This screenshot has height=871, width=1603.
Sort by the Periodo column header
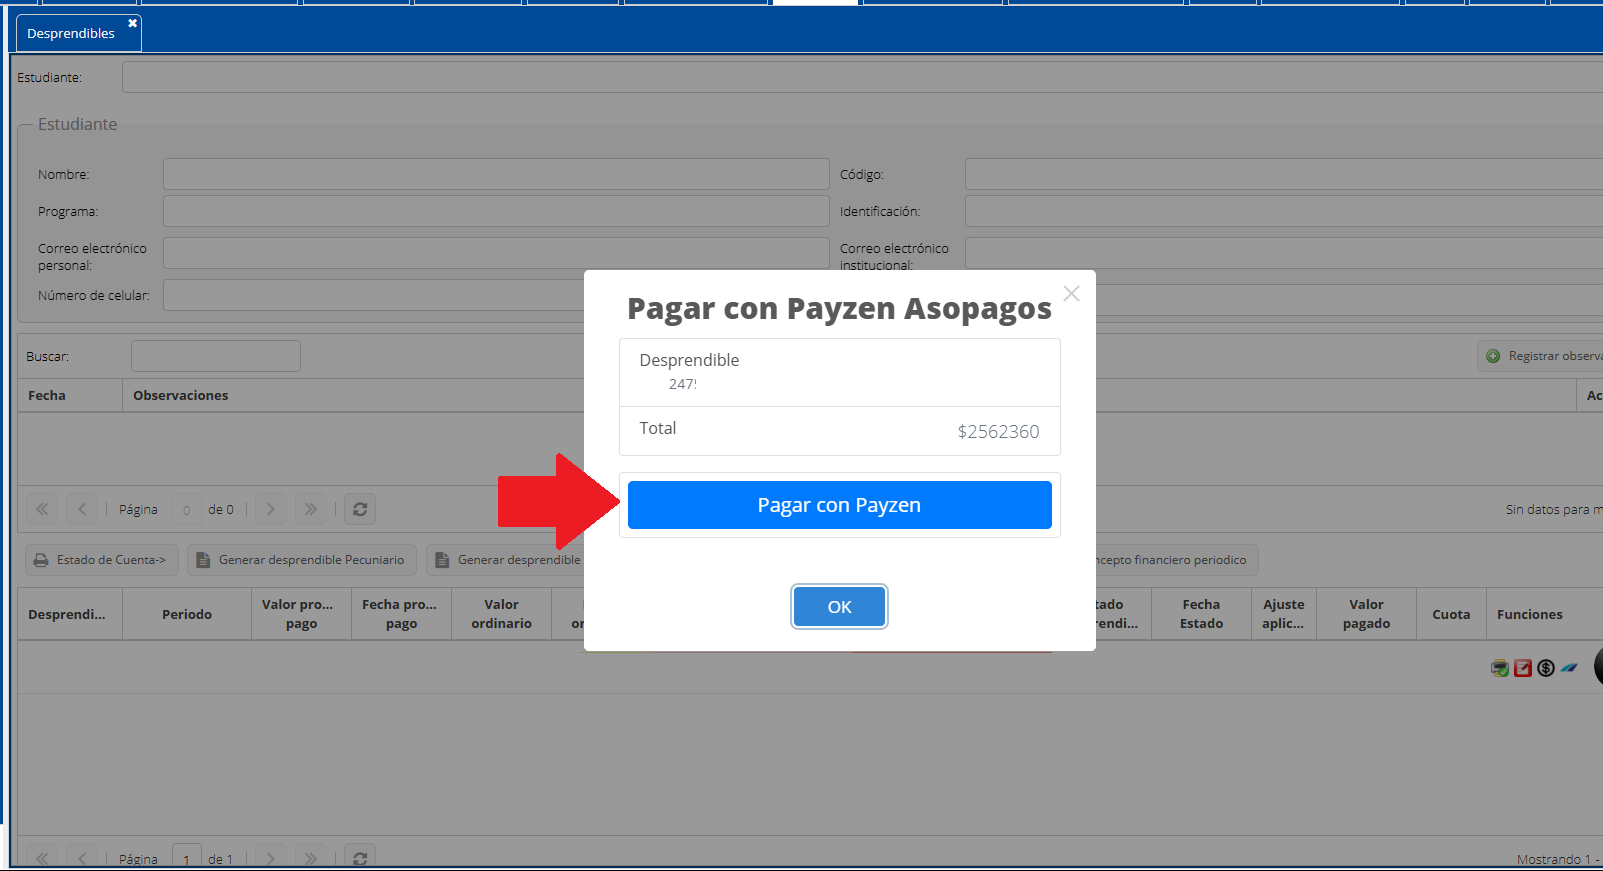coord(187,614)
